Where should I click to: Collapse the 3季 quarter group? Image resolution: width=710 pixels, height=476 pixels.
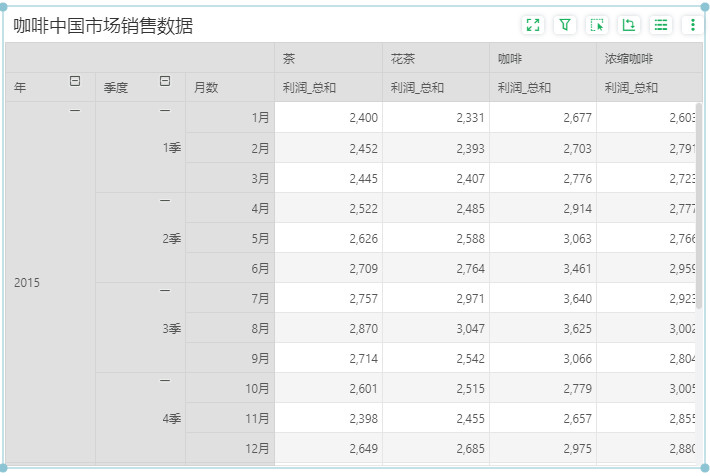(165, 290)
